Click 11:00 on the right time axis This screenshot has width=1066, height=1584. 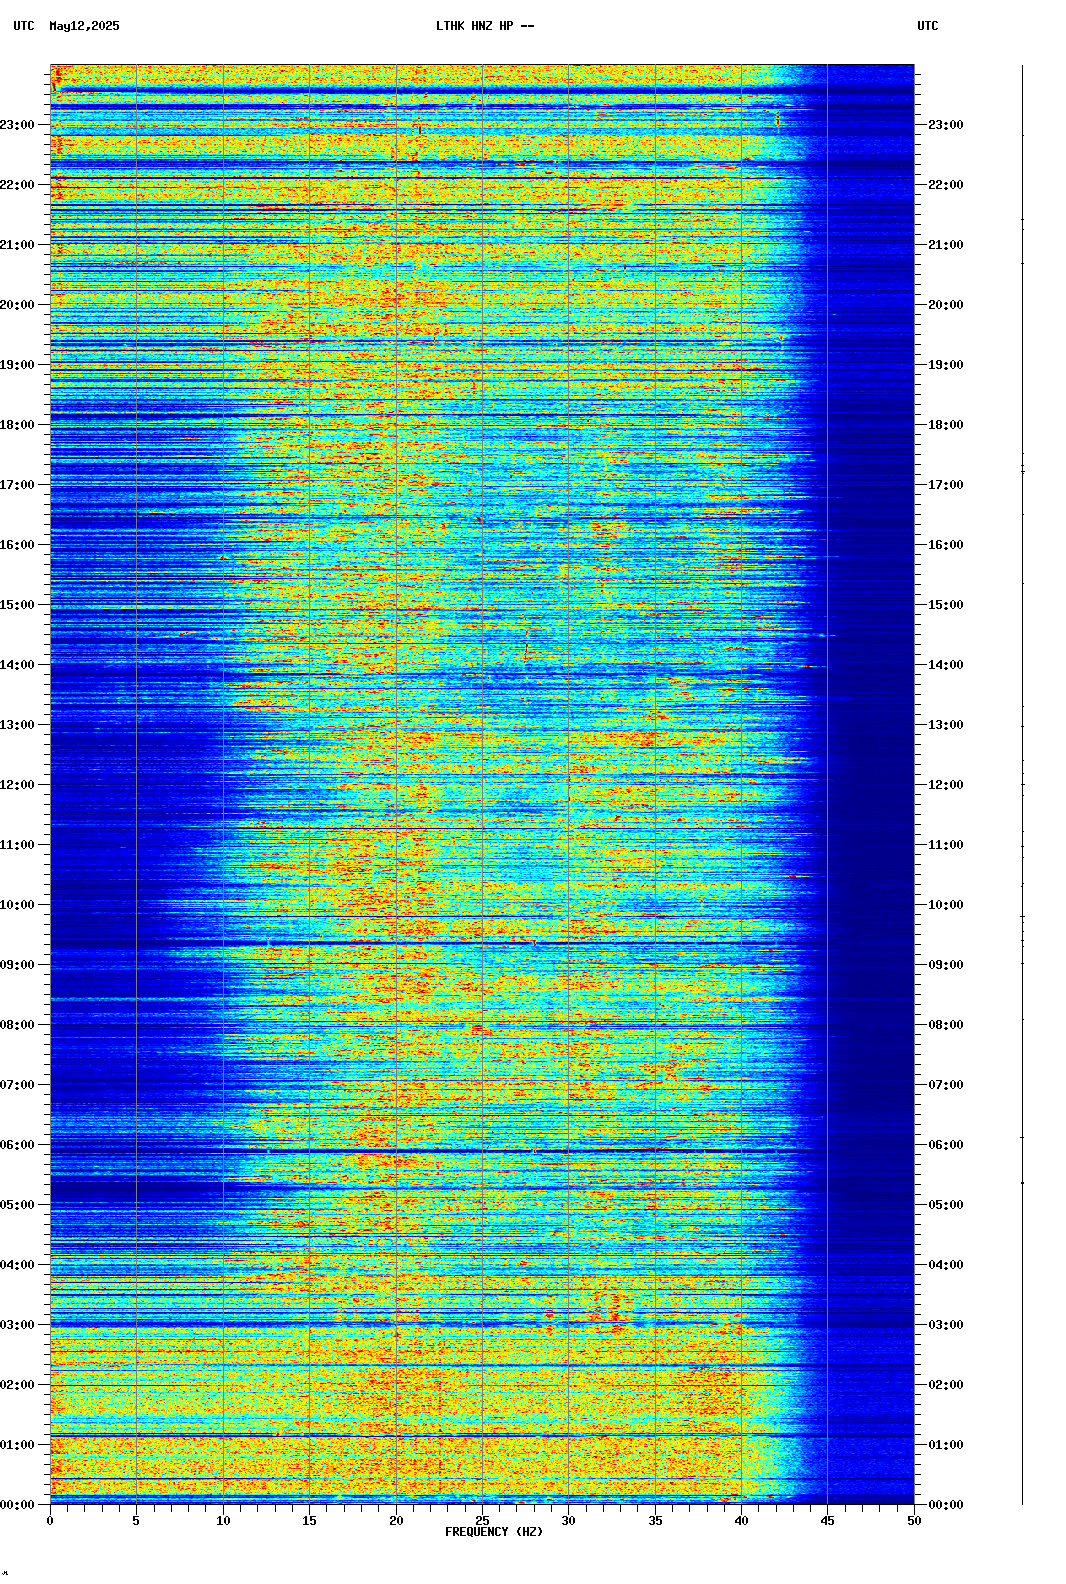(946, 845)
